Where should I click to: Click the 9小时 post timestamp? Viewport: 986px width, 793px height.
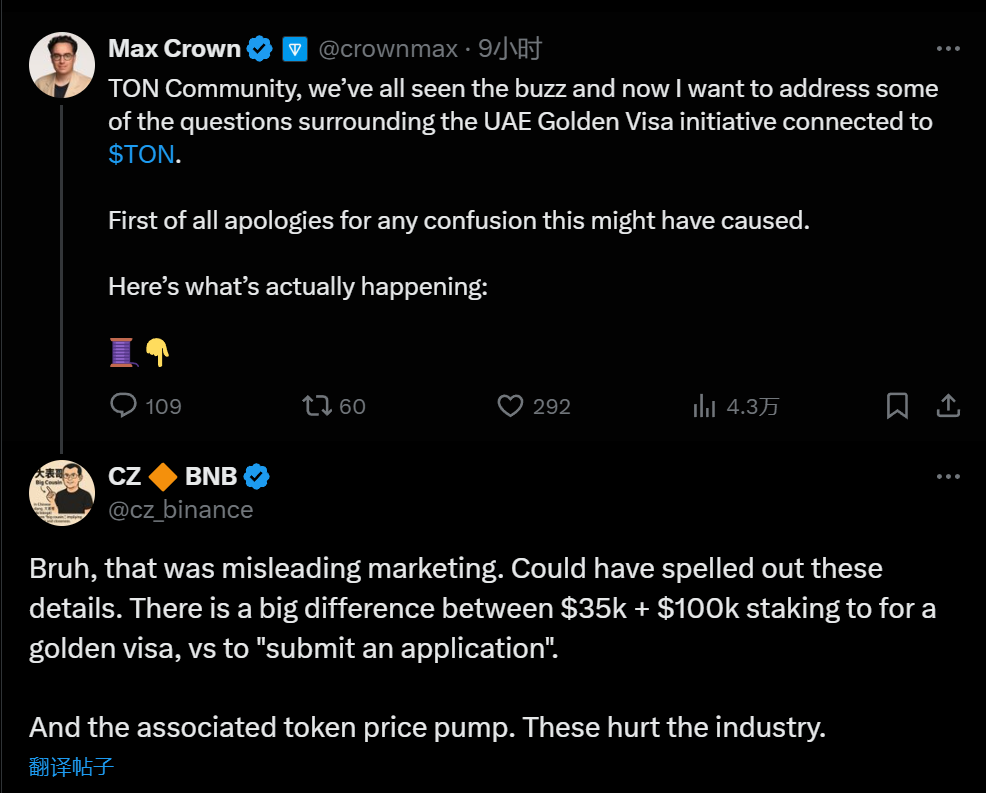[510, 48]
